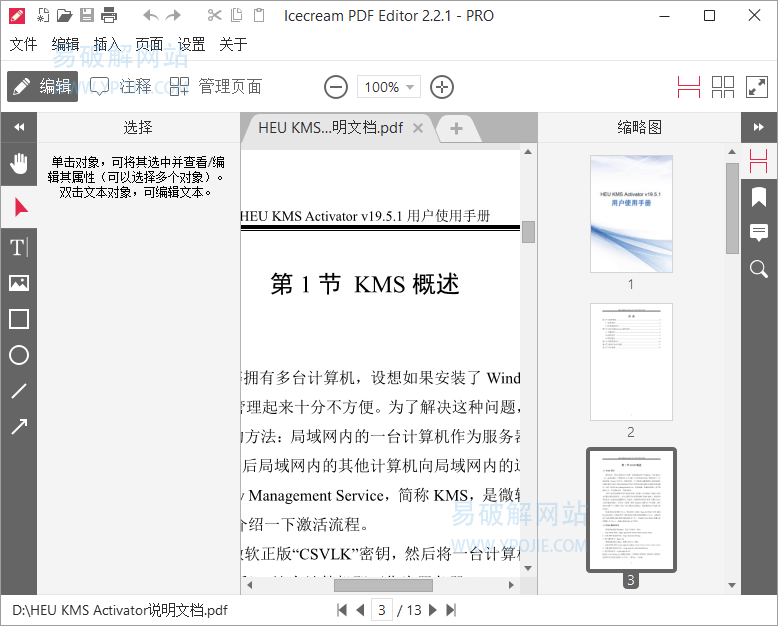Open the 页面 menu
This screenshot has width=778, height=626.
coord(149,44)
